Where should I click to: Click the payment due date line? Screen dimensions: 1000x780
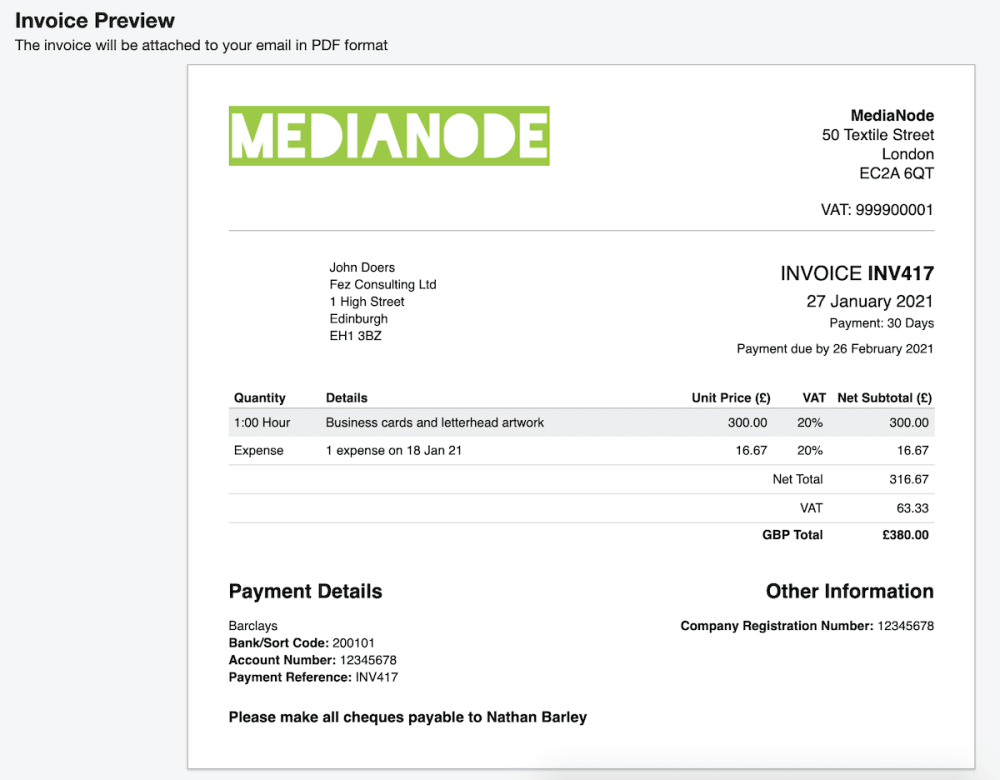coord(835,349)
